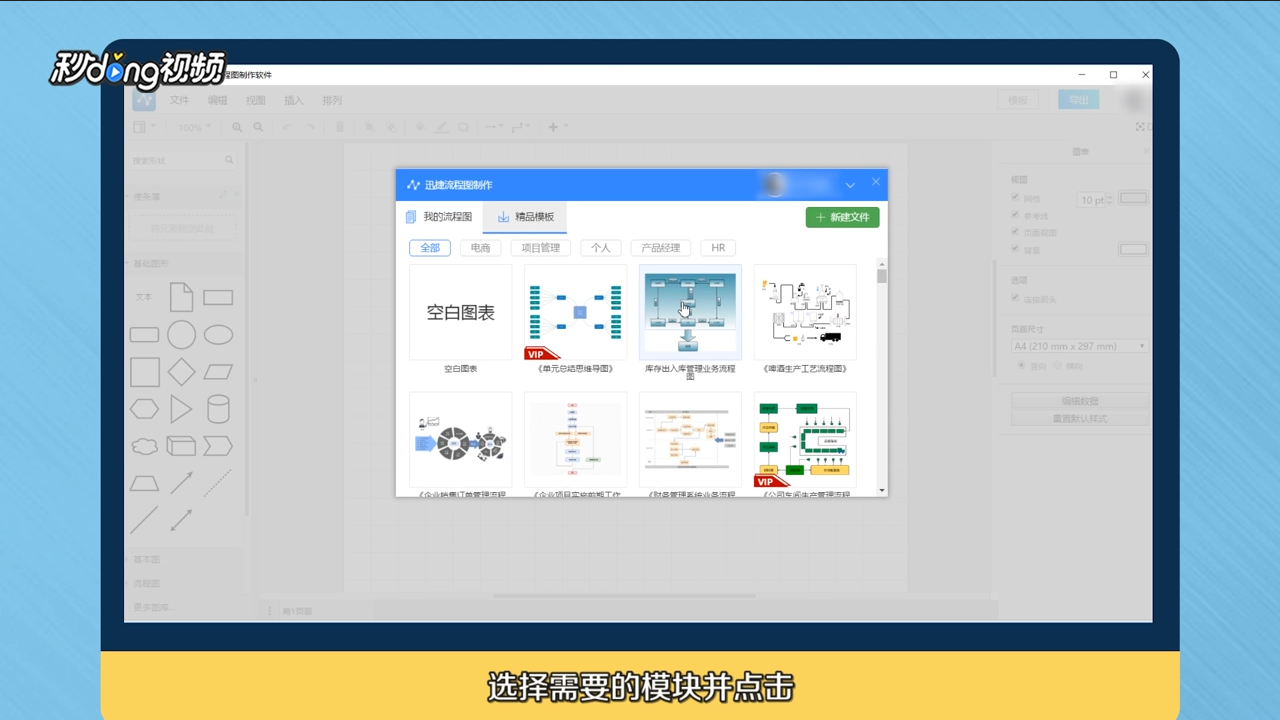Screen dimensions: 1280x720
Task: Click the delete trash icon in the toolbar
Action: pos(340,127)
